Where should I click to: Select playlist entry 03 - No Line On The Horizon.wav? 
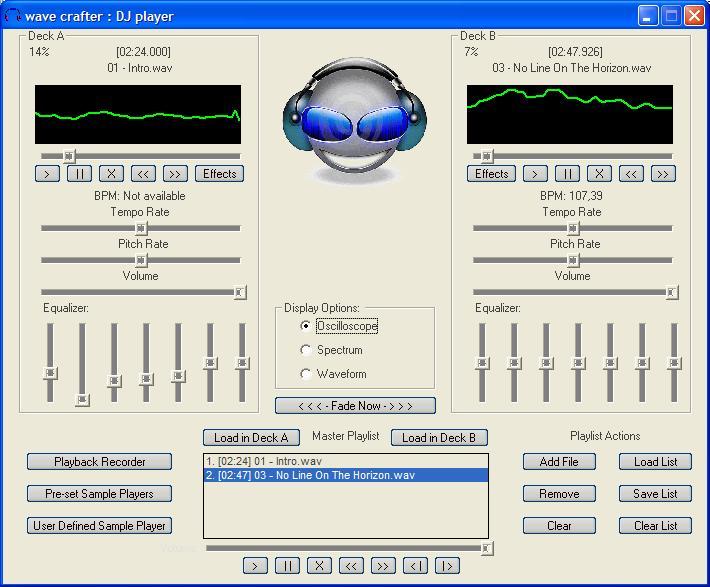click(346, 475)
